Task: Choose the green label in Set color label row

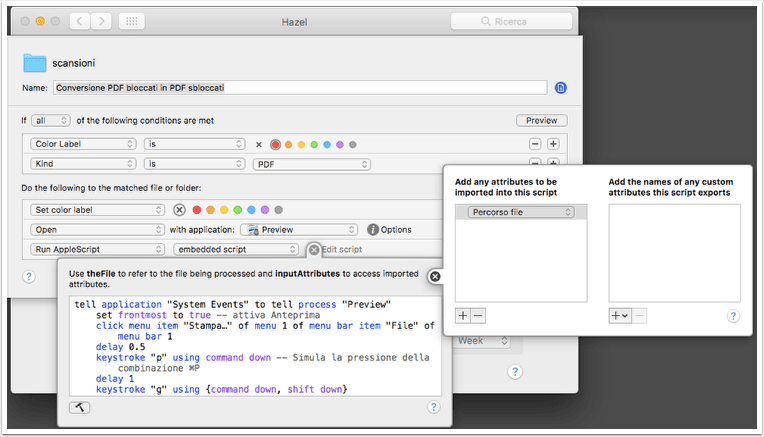Action: point(237,210)
